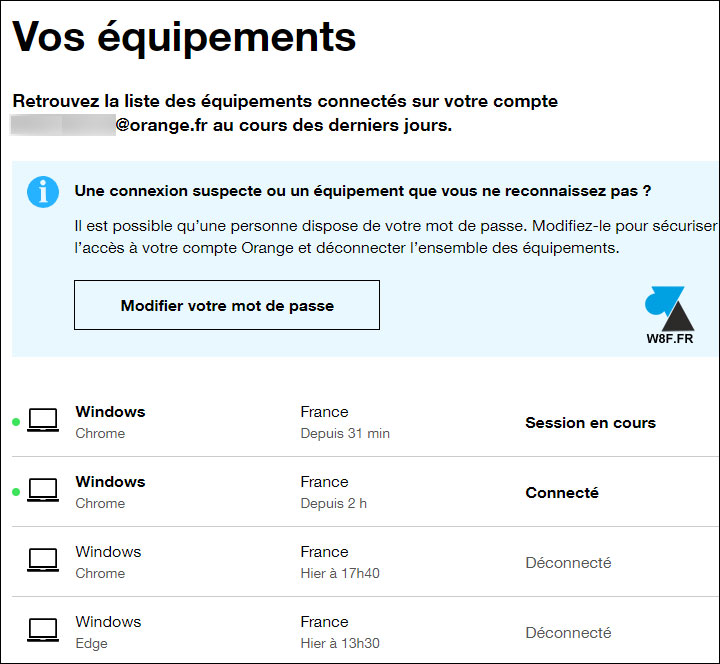
Task: Click the laptop icon for Hier à 17h40 entry
Action: [x=43, y=560]
